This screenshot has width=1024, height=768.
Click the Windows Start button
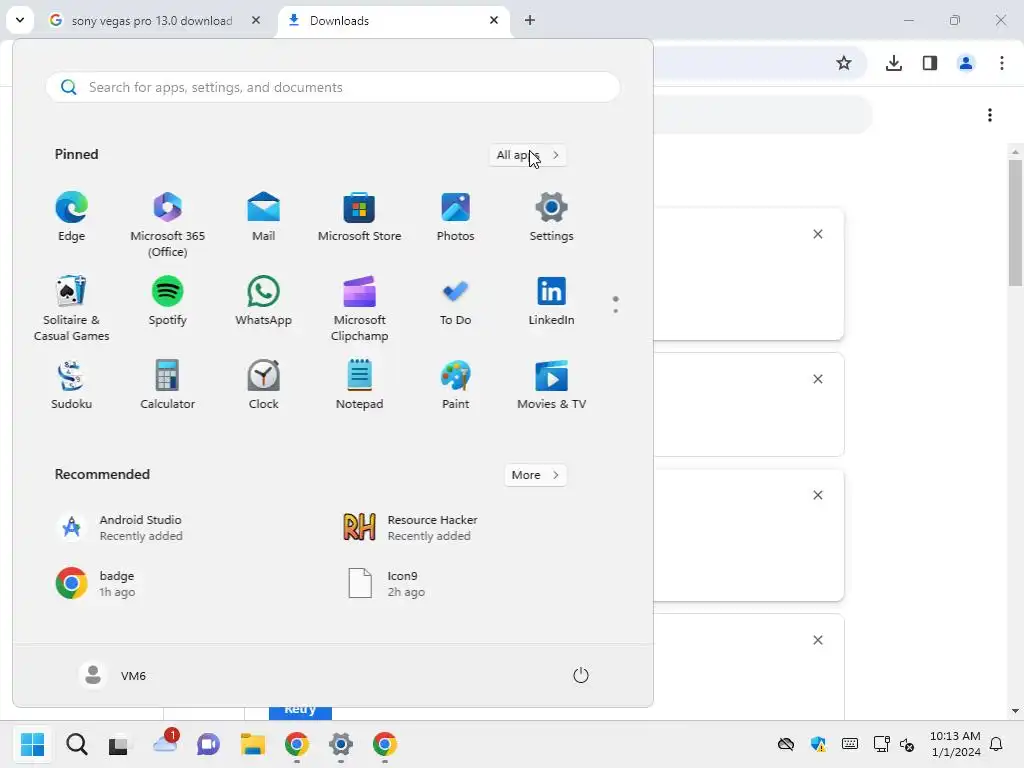tap(32, 744)
